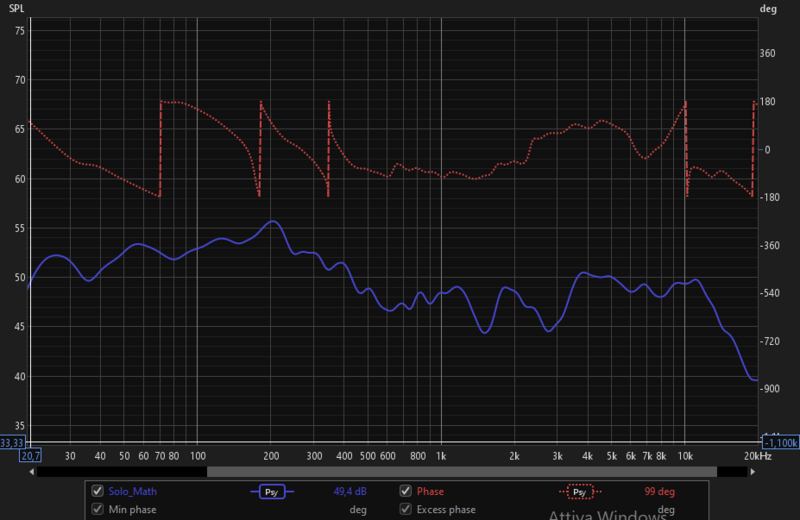Screen dimensions: 800x520
Task: Click the 75 SPL axis label
Action: (20, 31)
